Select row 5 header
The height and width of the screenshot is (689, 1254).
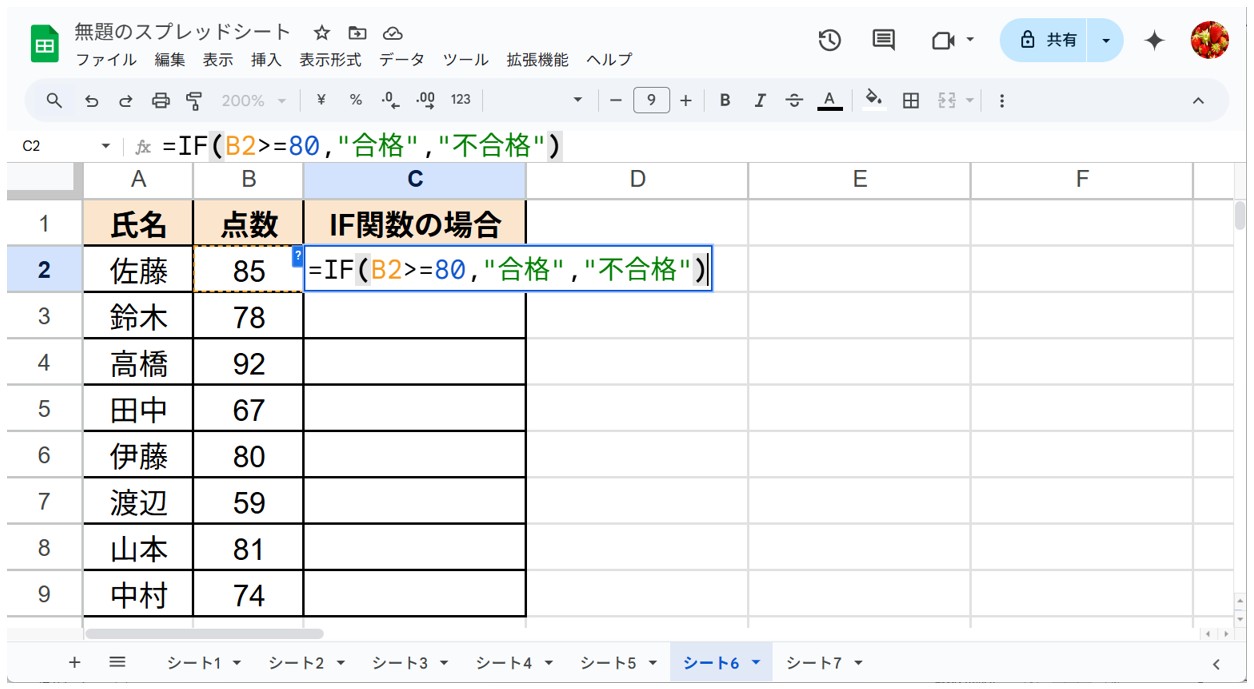(x=43, y=408)
